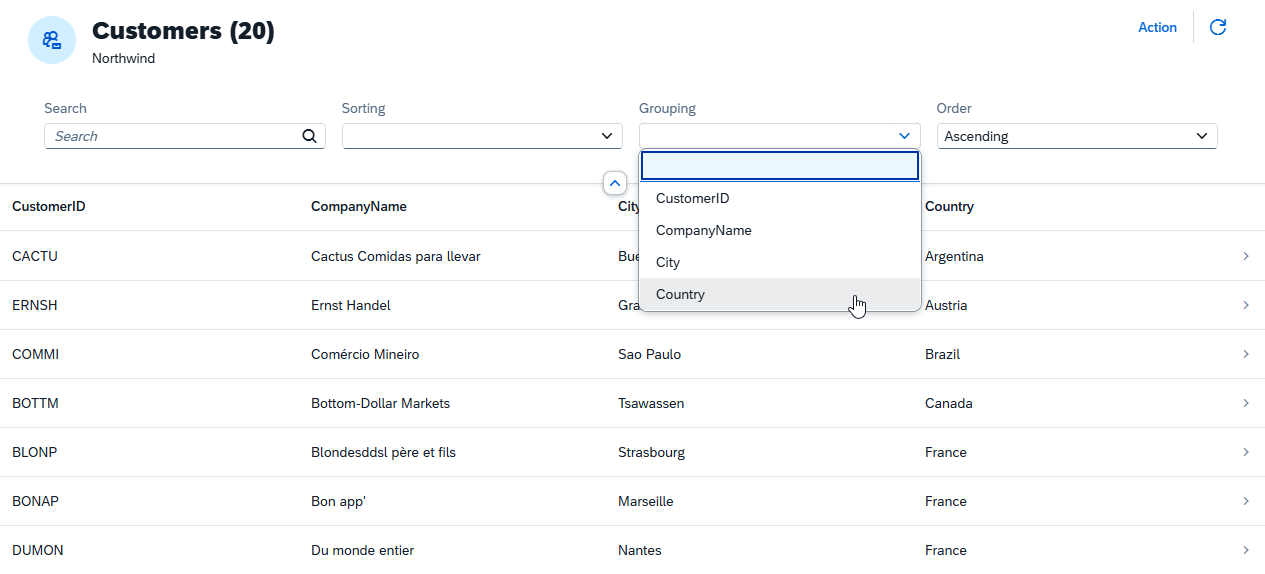This screenshot has height=574, width=1265.
Task: Click the Nantes city cell
Action: coord(640,550)
